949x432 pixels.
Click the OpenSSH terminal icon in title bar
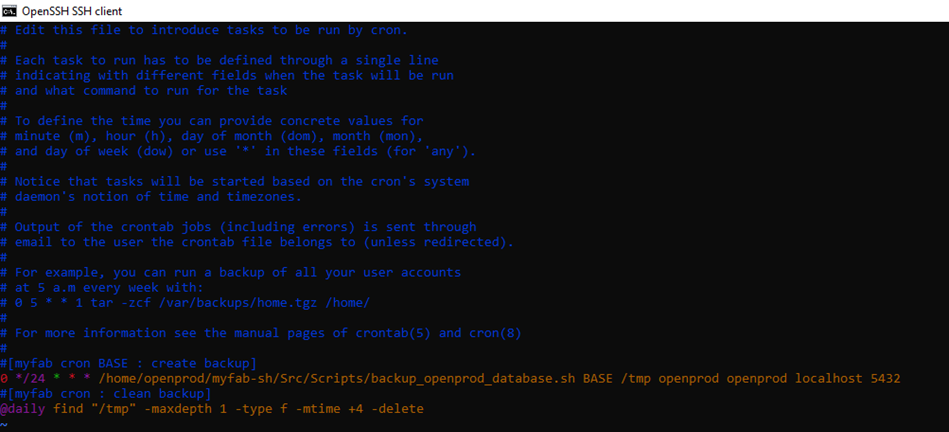point(9,11)
